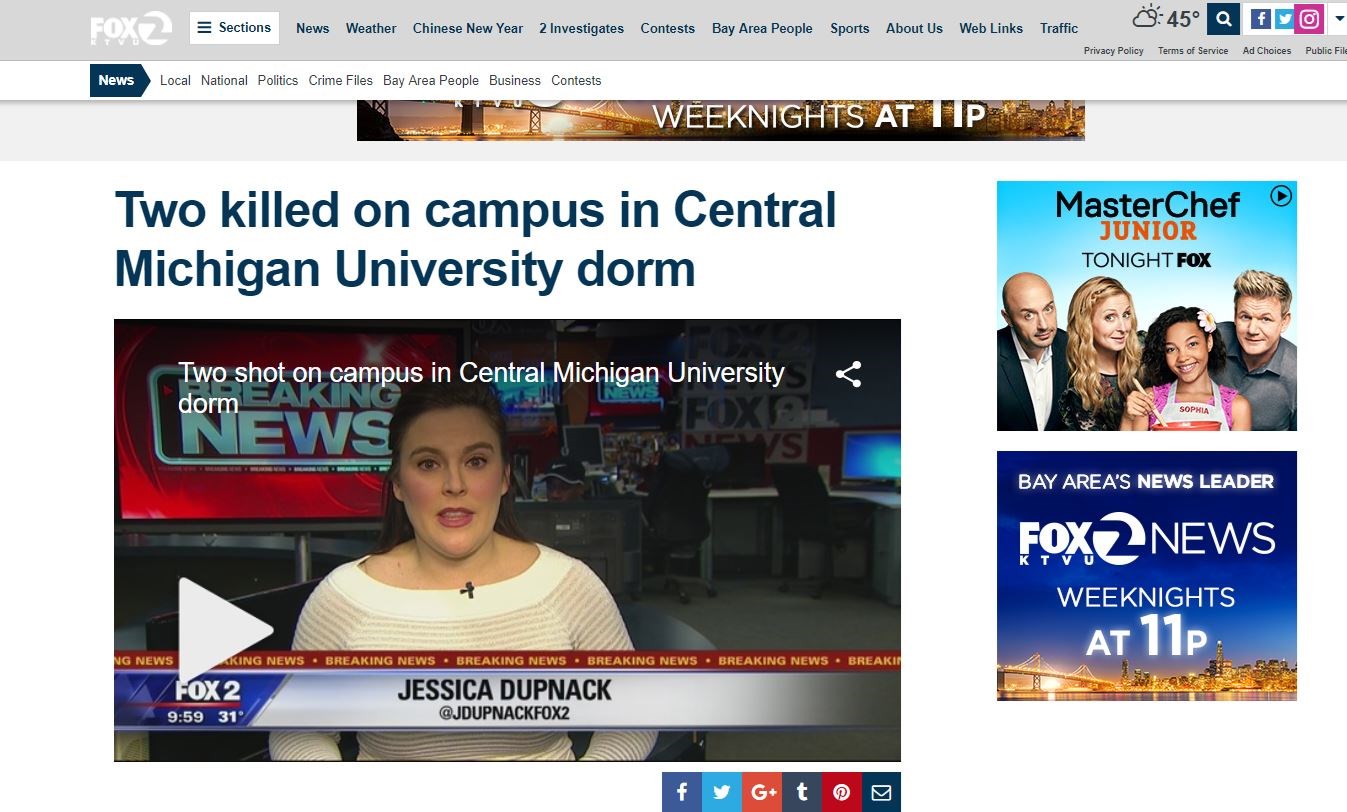This screenshot has width=1347, height=812.
Task: Click the video share icon
Action: click(x=848, y=374)
